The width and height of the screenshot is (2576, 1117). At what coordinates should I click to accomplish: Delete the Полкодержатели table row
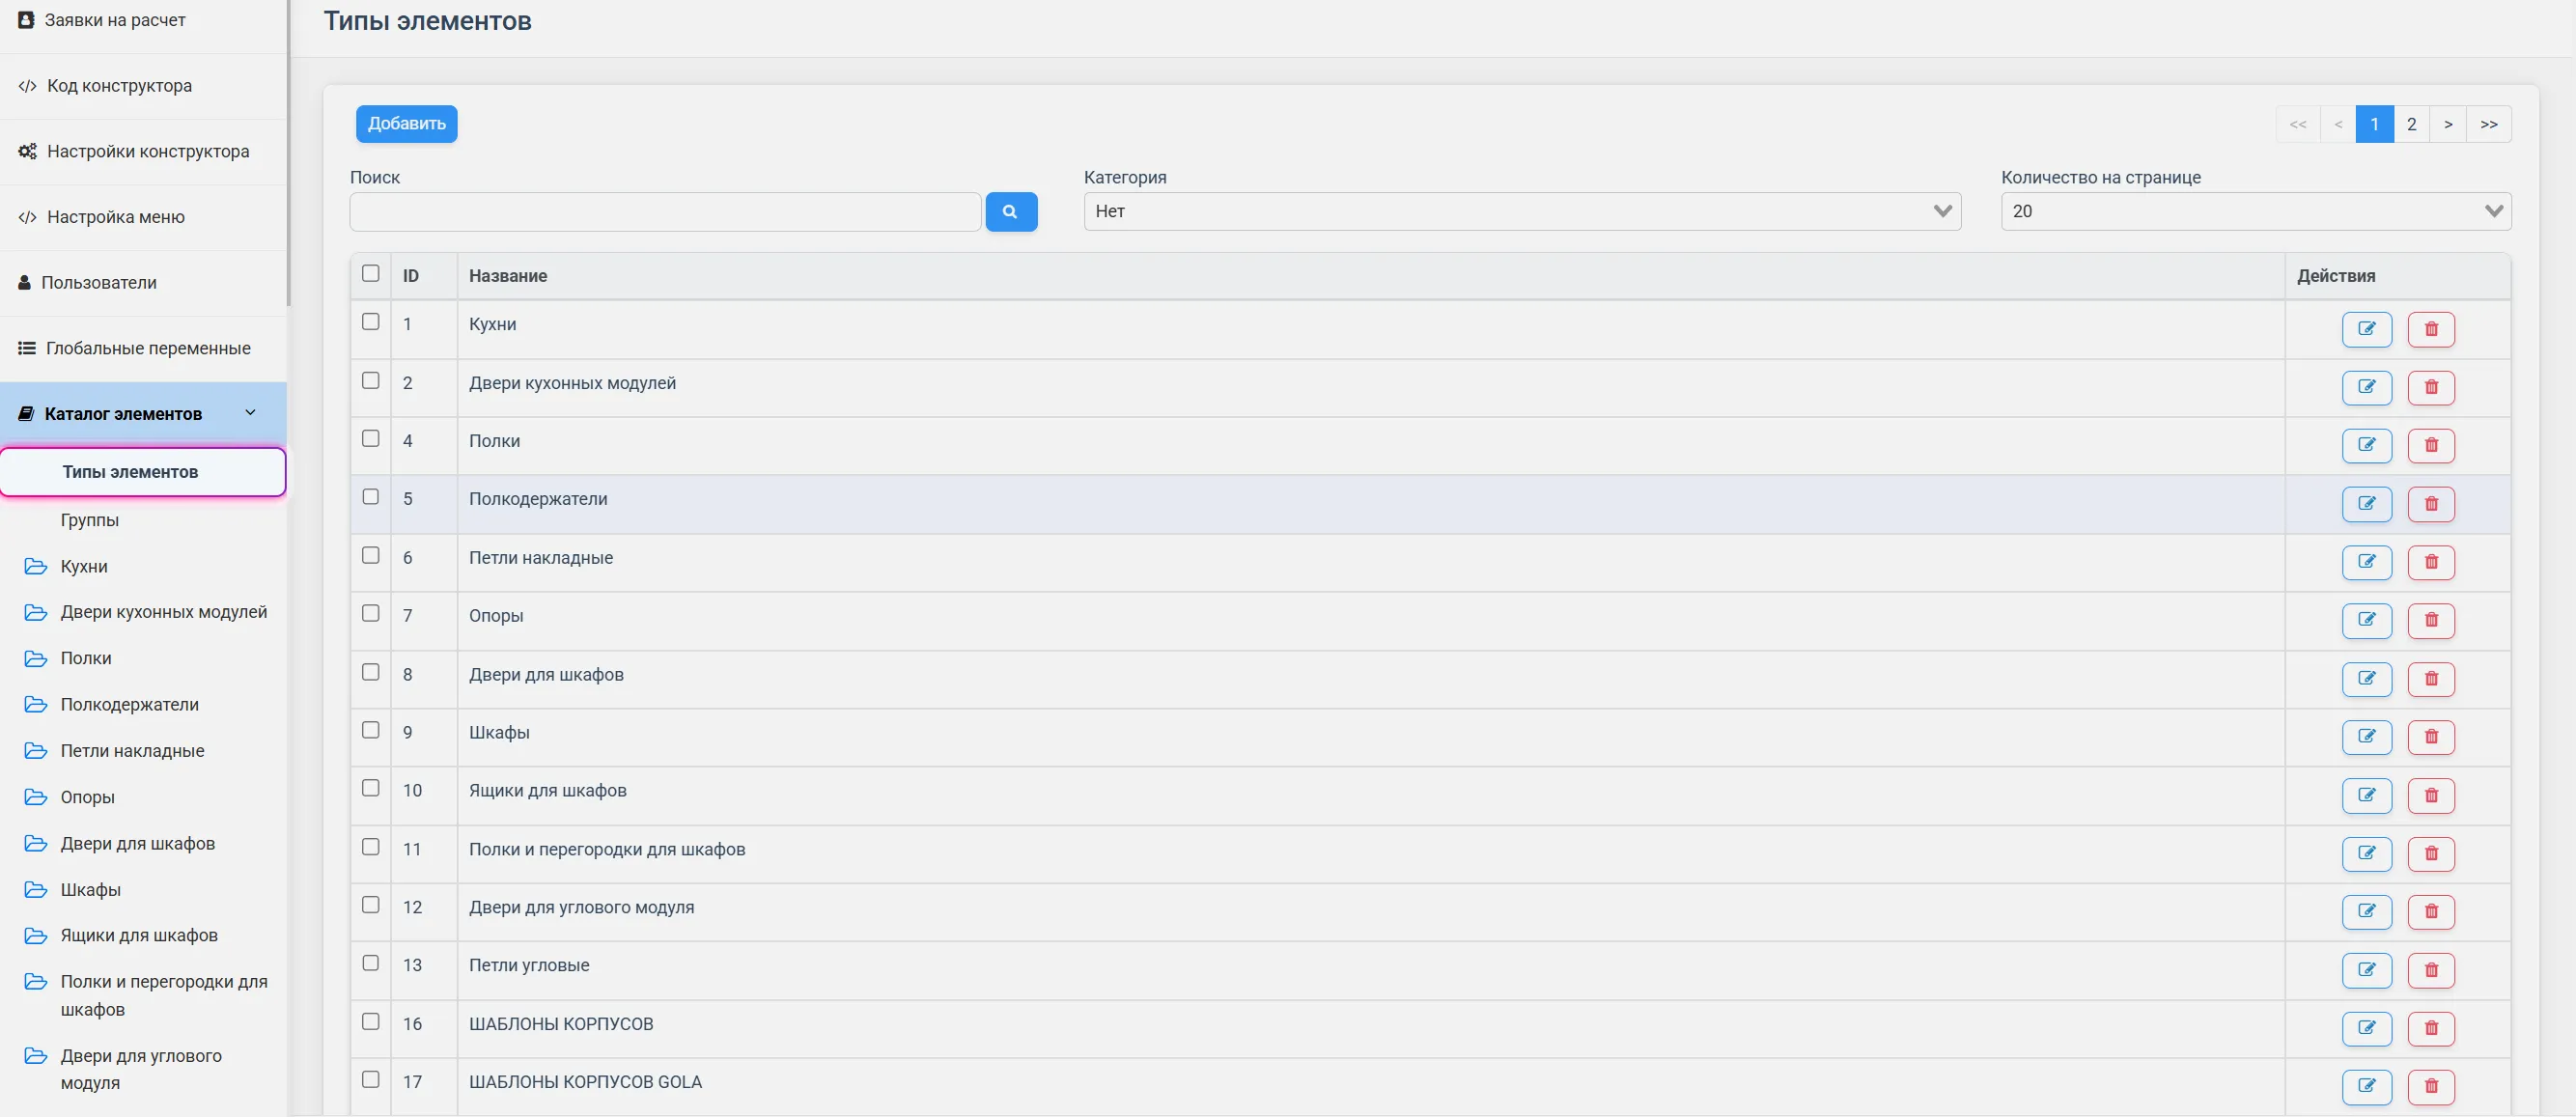2430,504
